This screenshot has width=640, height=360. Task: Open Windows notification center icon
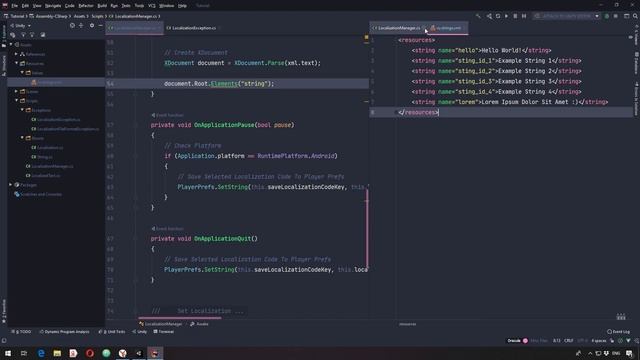coord(630,353)
